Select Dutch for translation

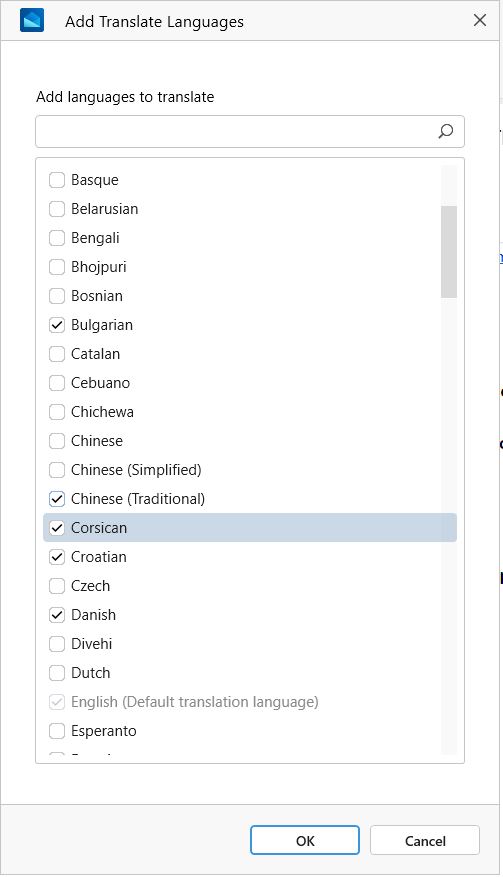[x=57, y=672]
